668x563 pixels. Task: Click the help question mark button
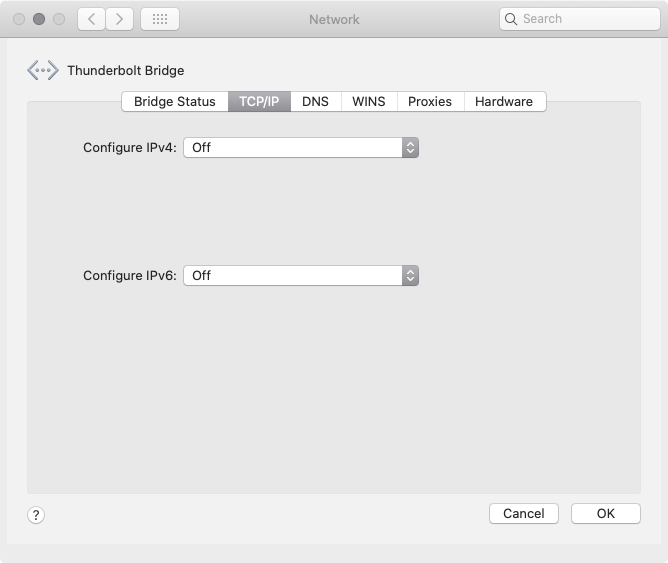point(36,515)
